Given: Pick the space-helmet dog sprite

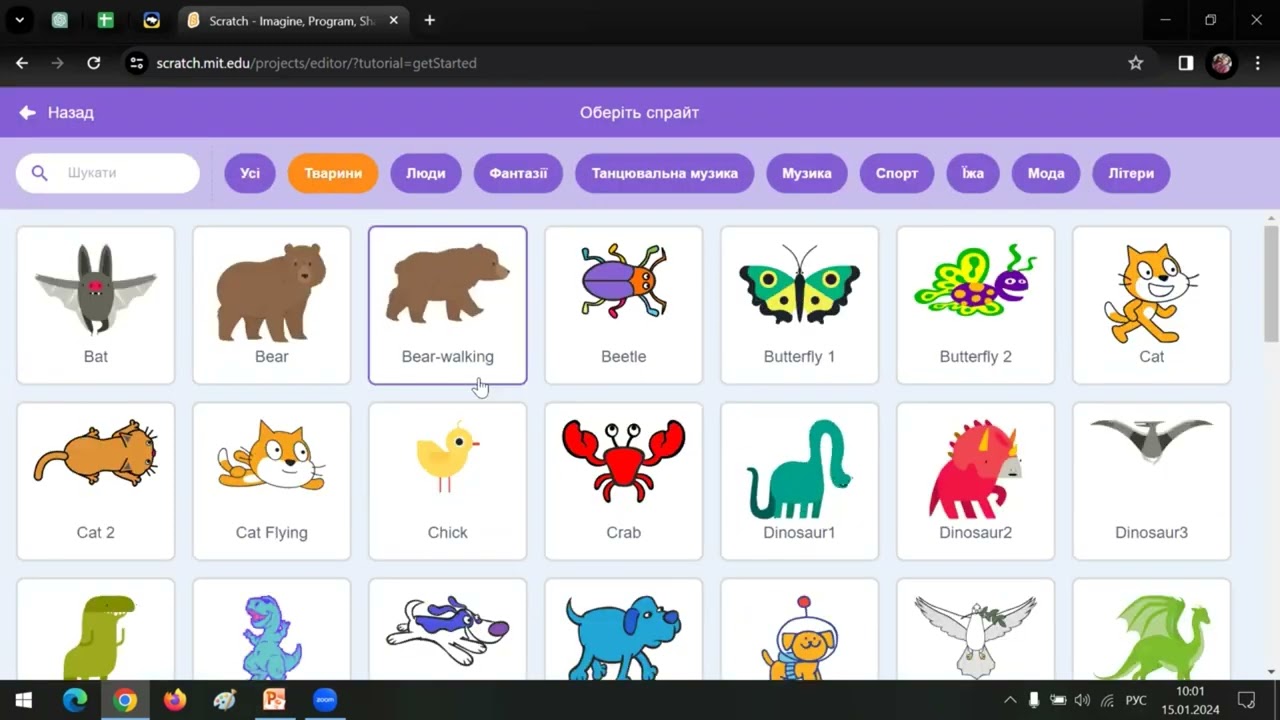Looking at the screenshot, I should tap(800, 630).
